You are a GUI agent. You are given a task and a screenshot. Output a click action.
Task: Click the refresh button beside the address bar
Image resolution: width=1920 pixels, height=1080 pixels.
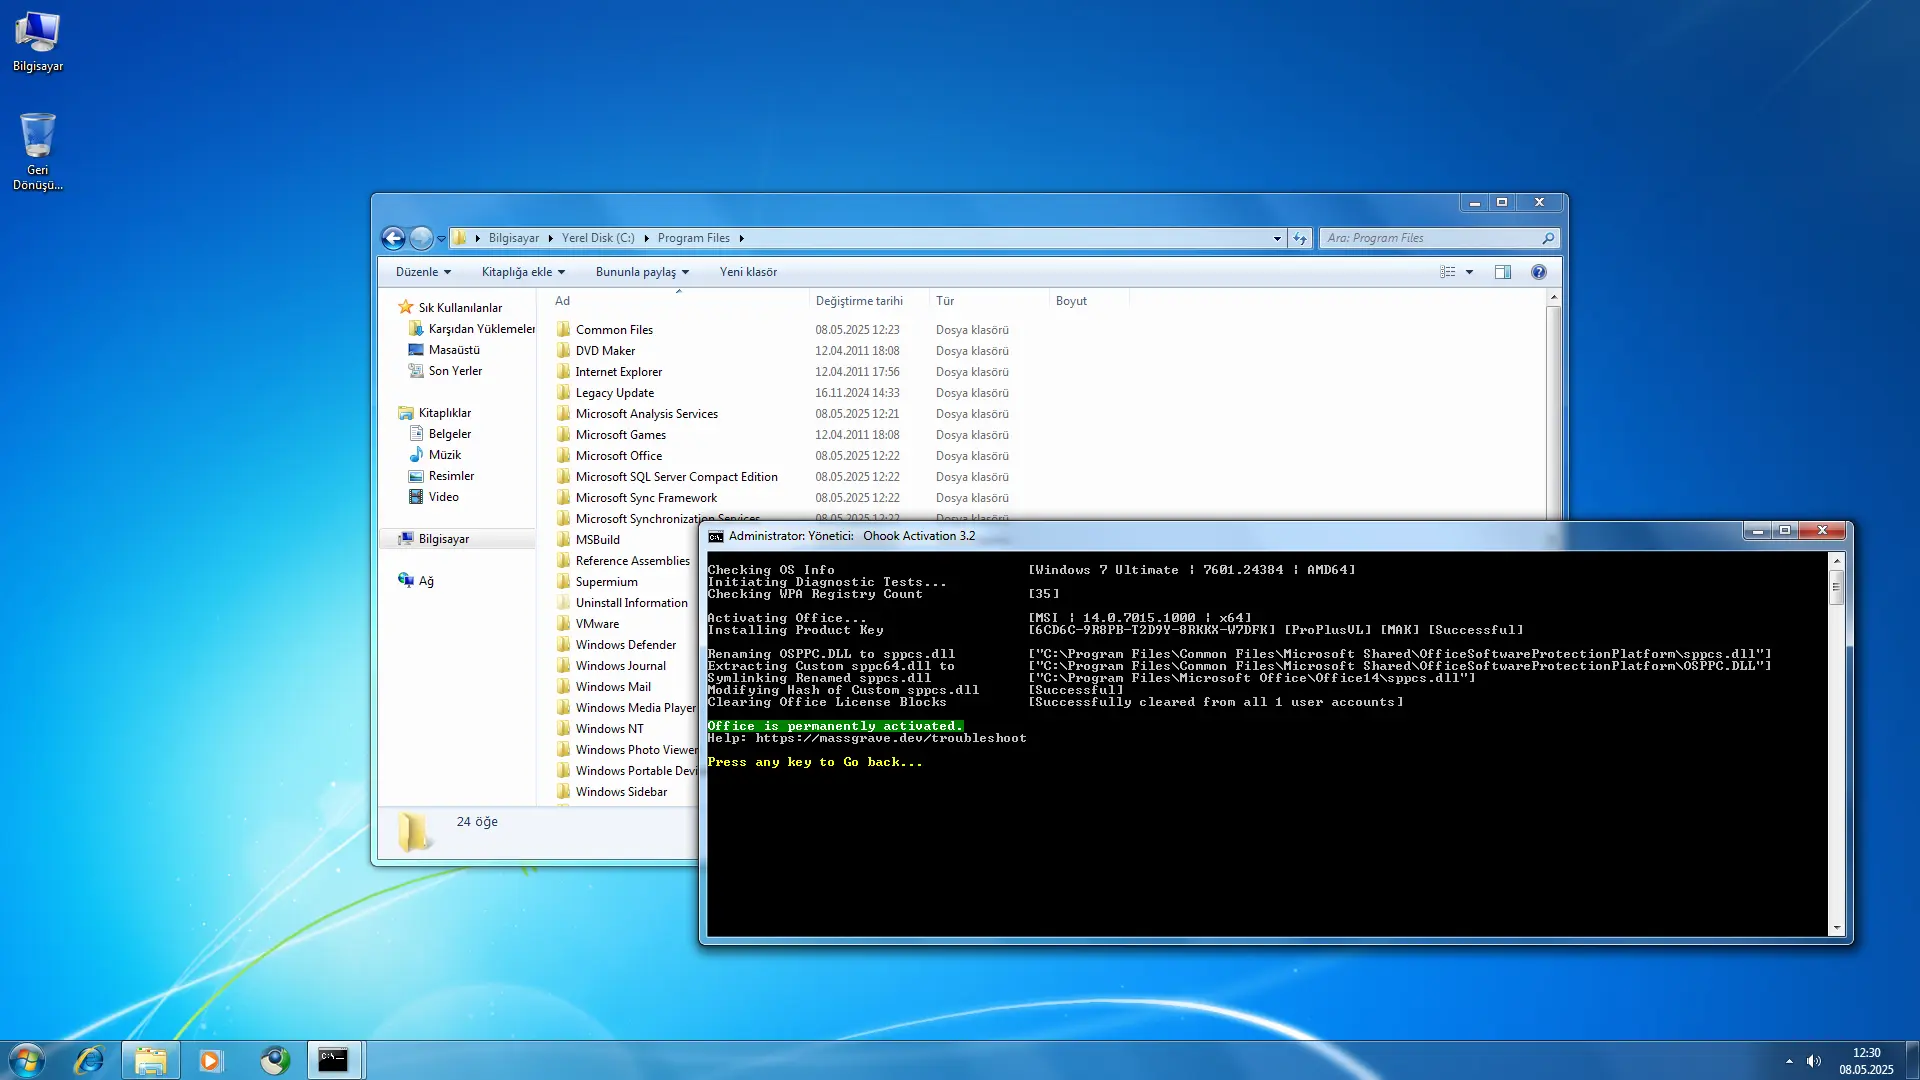pyautogui.click(x=1300, y=238)
